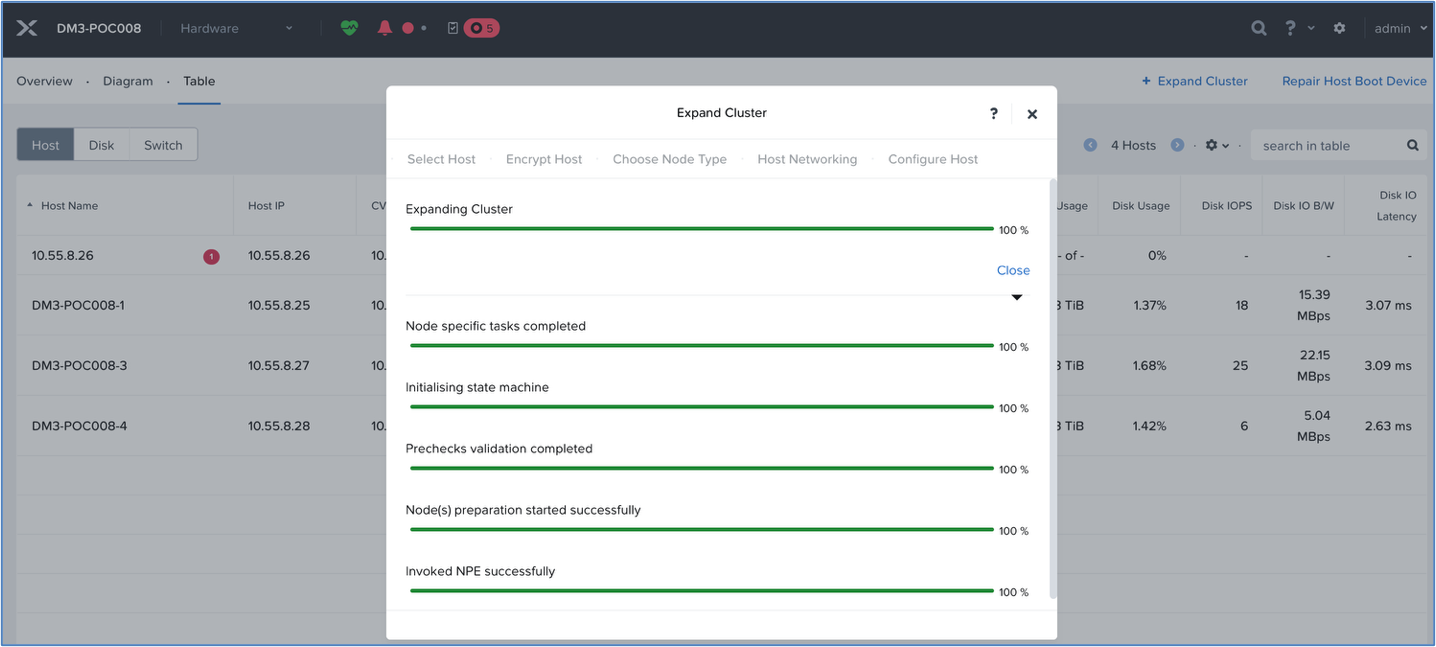Click Node specific tasks completed progress bar
Viewport: 1436px width, 647px height.
(x=702, y=346)
